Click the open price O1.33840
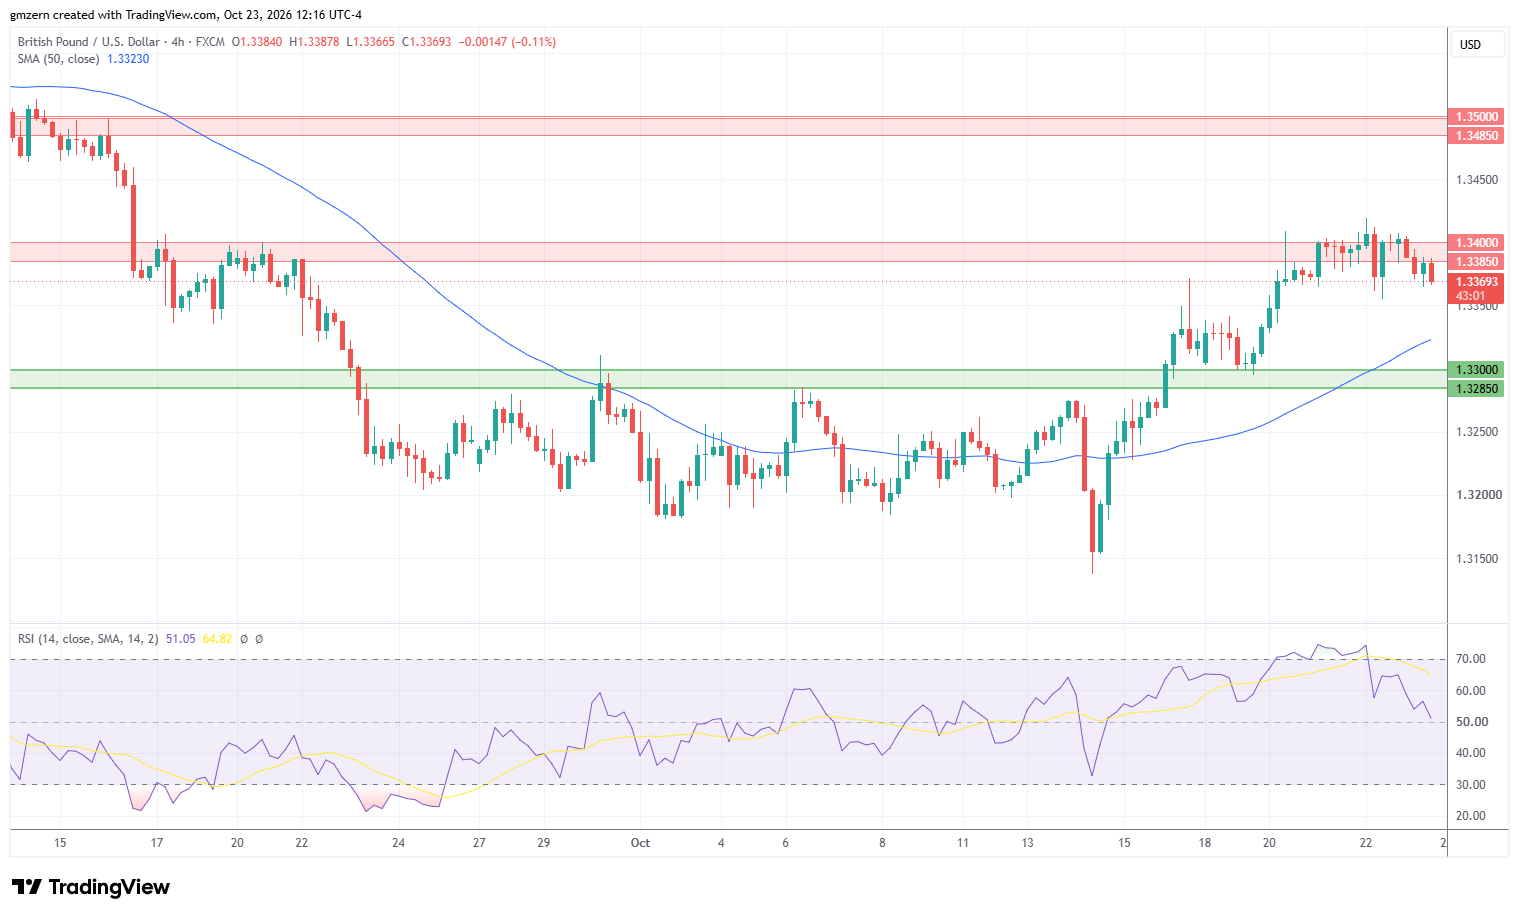 pyautogui.click(x=257, y=42)
